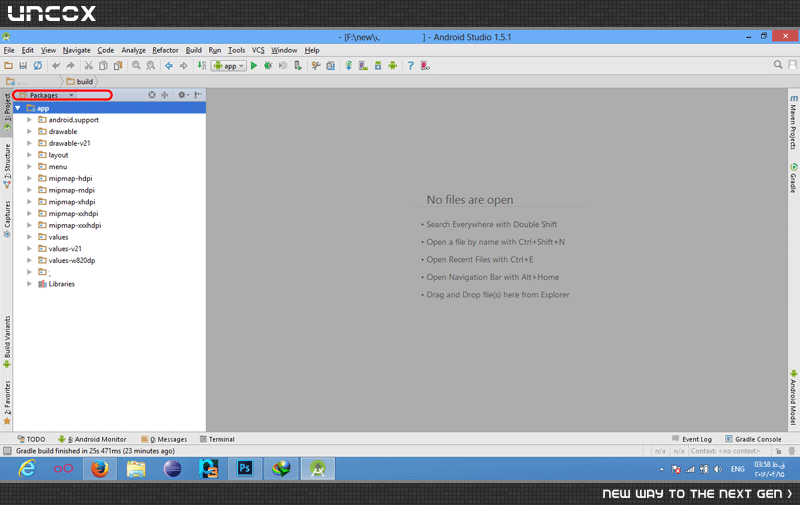Open the app run configuration dropdown
The height and width of the screenshot is (505, 800).
click(229, 66)
